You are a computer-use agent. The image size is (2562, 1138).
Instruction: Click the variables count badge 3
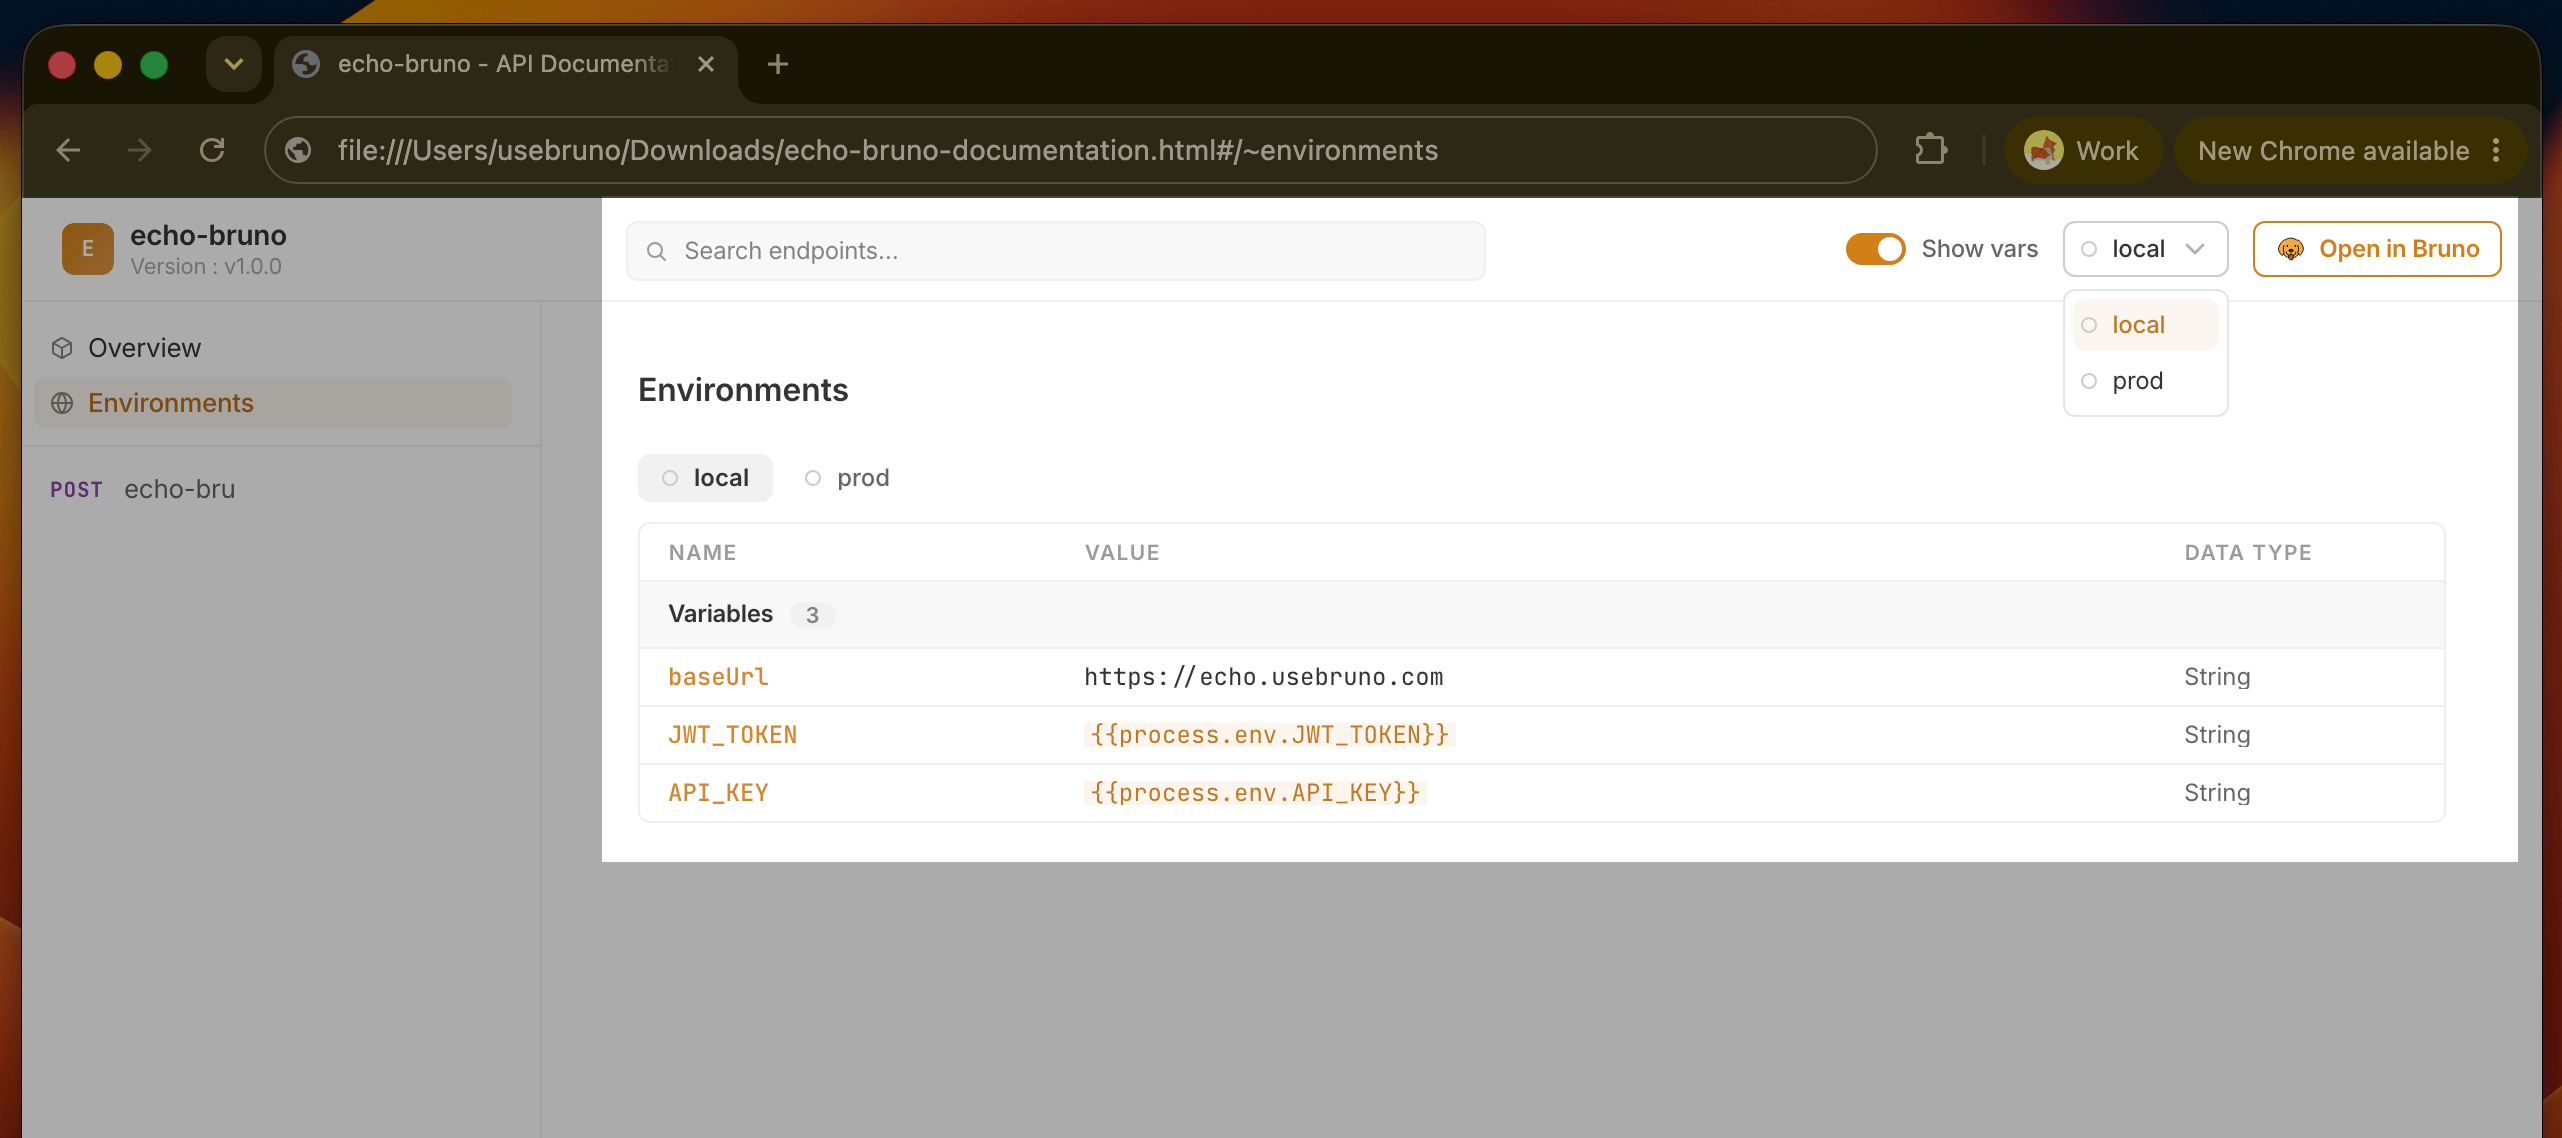(x=812, y=615)
